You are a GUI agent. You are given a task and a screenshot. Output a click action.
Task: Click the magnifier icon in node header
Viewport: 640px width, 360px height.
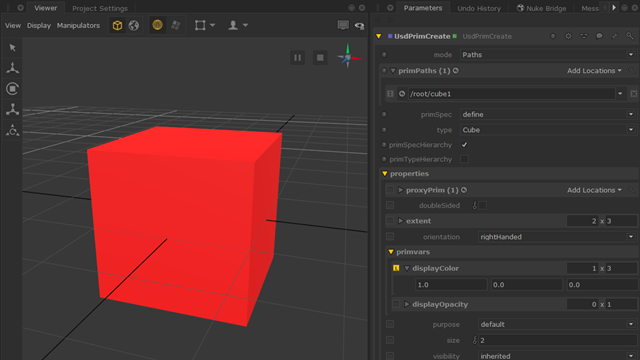(x=630, y=36)
